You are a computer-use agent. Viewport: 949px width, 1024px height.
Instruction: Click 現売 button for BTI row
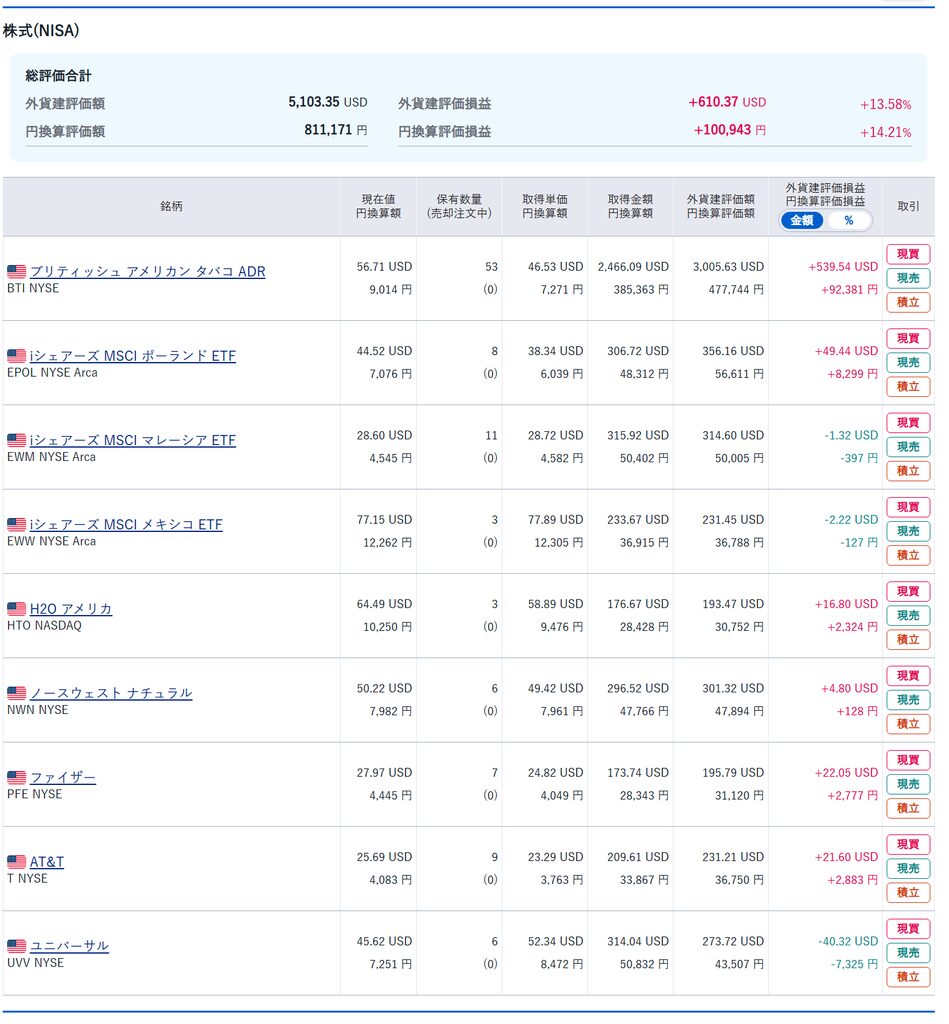908,278
